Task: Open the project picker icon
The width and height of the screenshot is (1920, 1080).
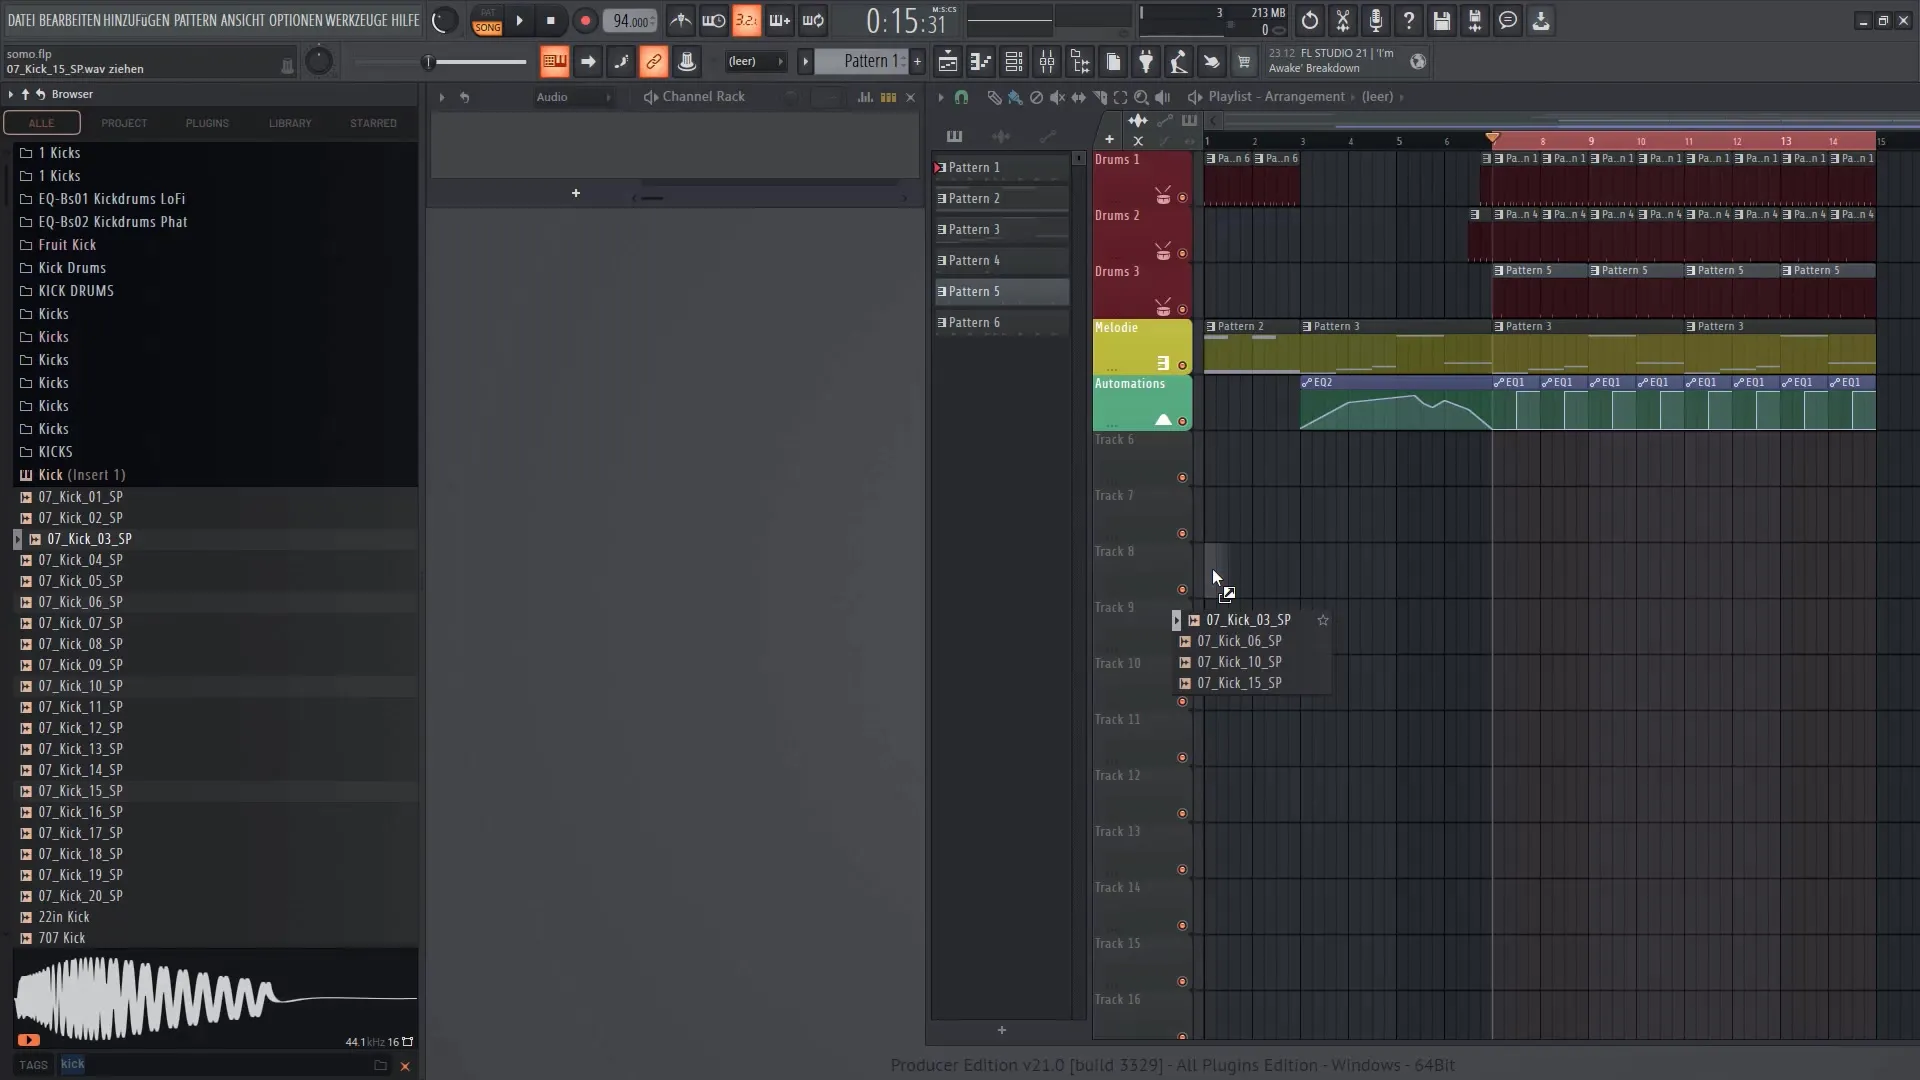Action: (x=1113, y=62)
